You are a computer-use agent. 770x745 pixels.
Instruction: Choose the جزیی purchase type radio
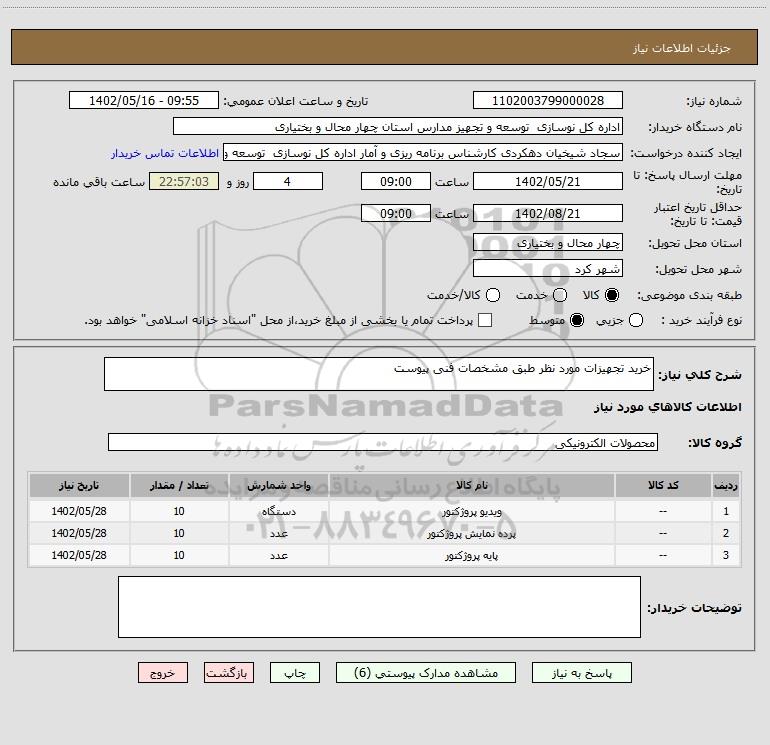coord(636,321)
